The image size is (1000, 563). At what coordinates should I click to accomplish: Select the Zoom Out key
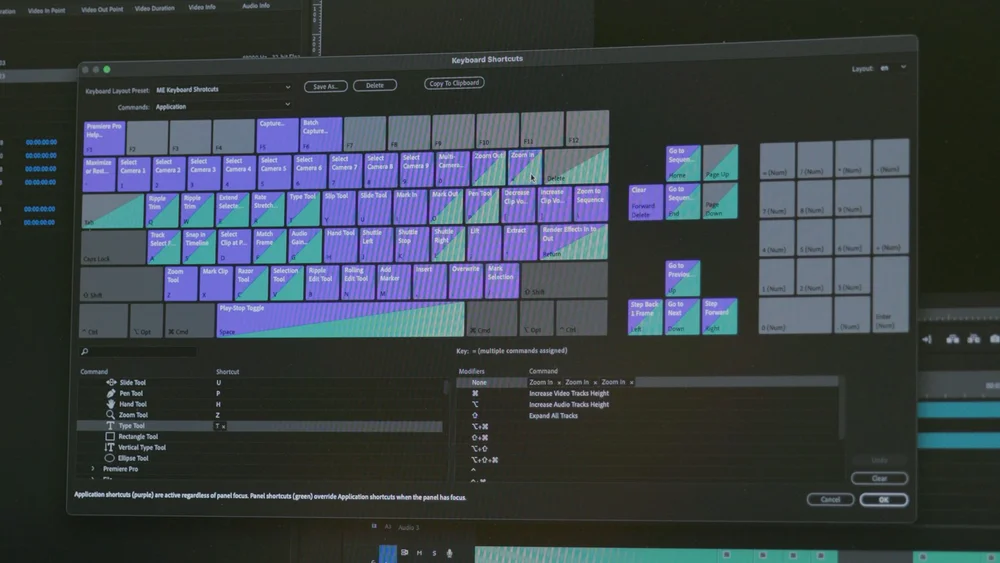pos(489,168)
